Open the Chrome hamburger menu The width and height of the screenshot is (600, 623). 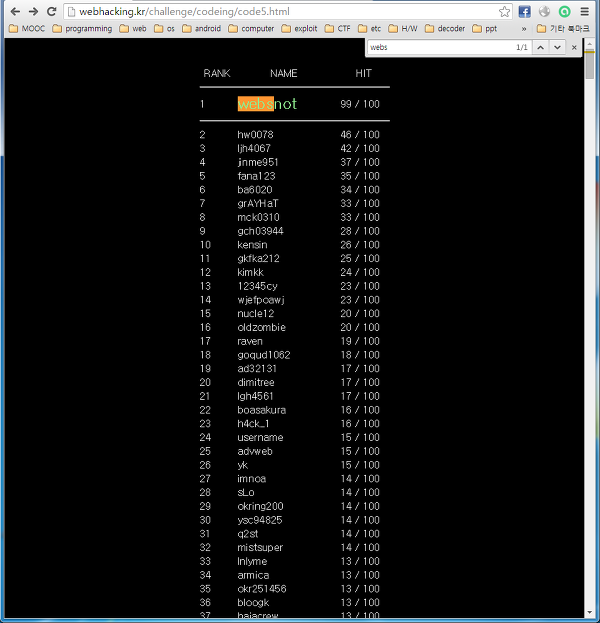(584, 12)
